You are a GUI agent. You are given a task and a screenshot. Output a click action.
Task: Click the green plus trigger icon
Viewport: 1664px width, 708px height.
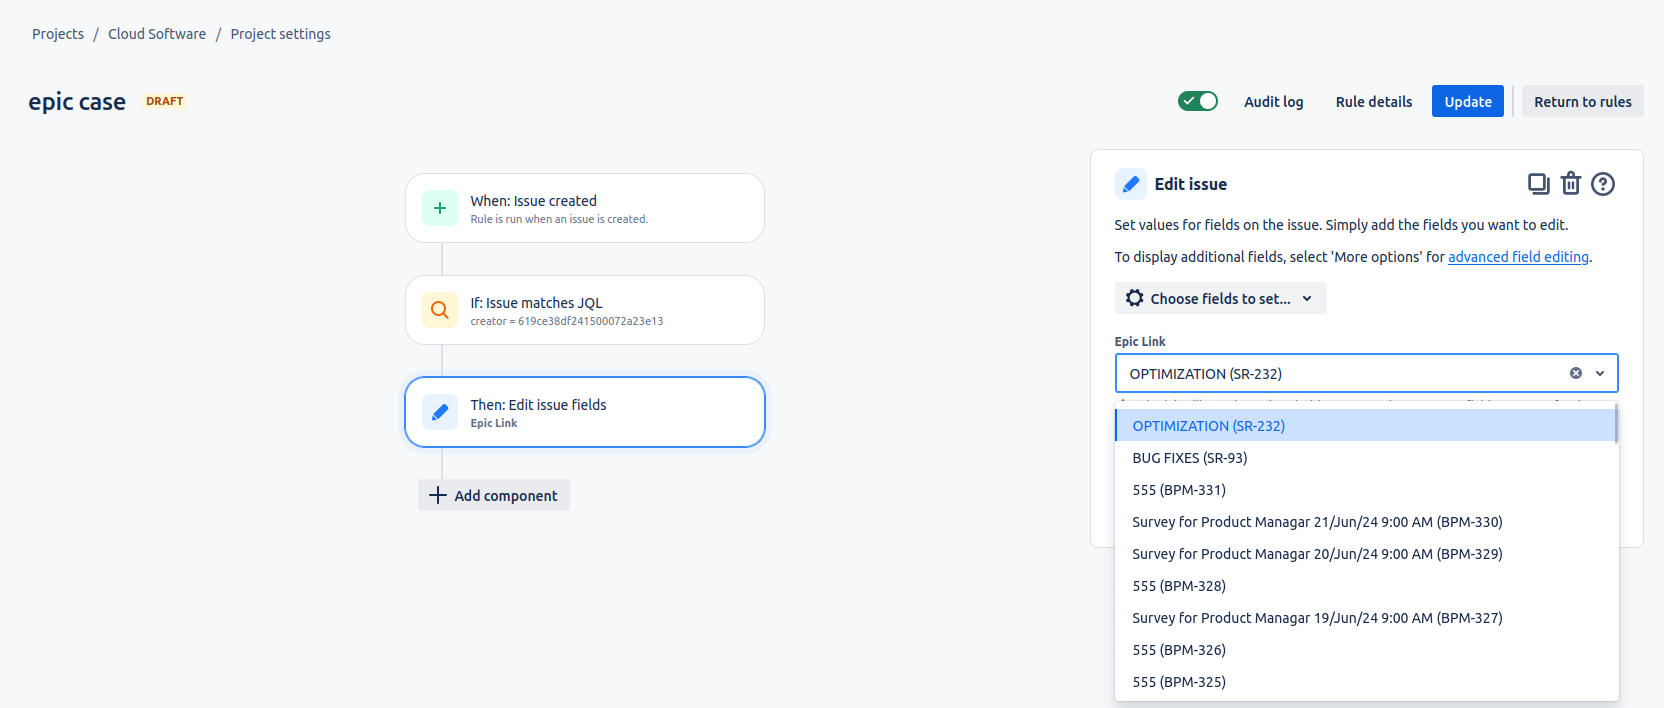point(440,208)
